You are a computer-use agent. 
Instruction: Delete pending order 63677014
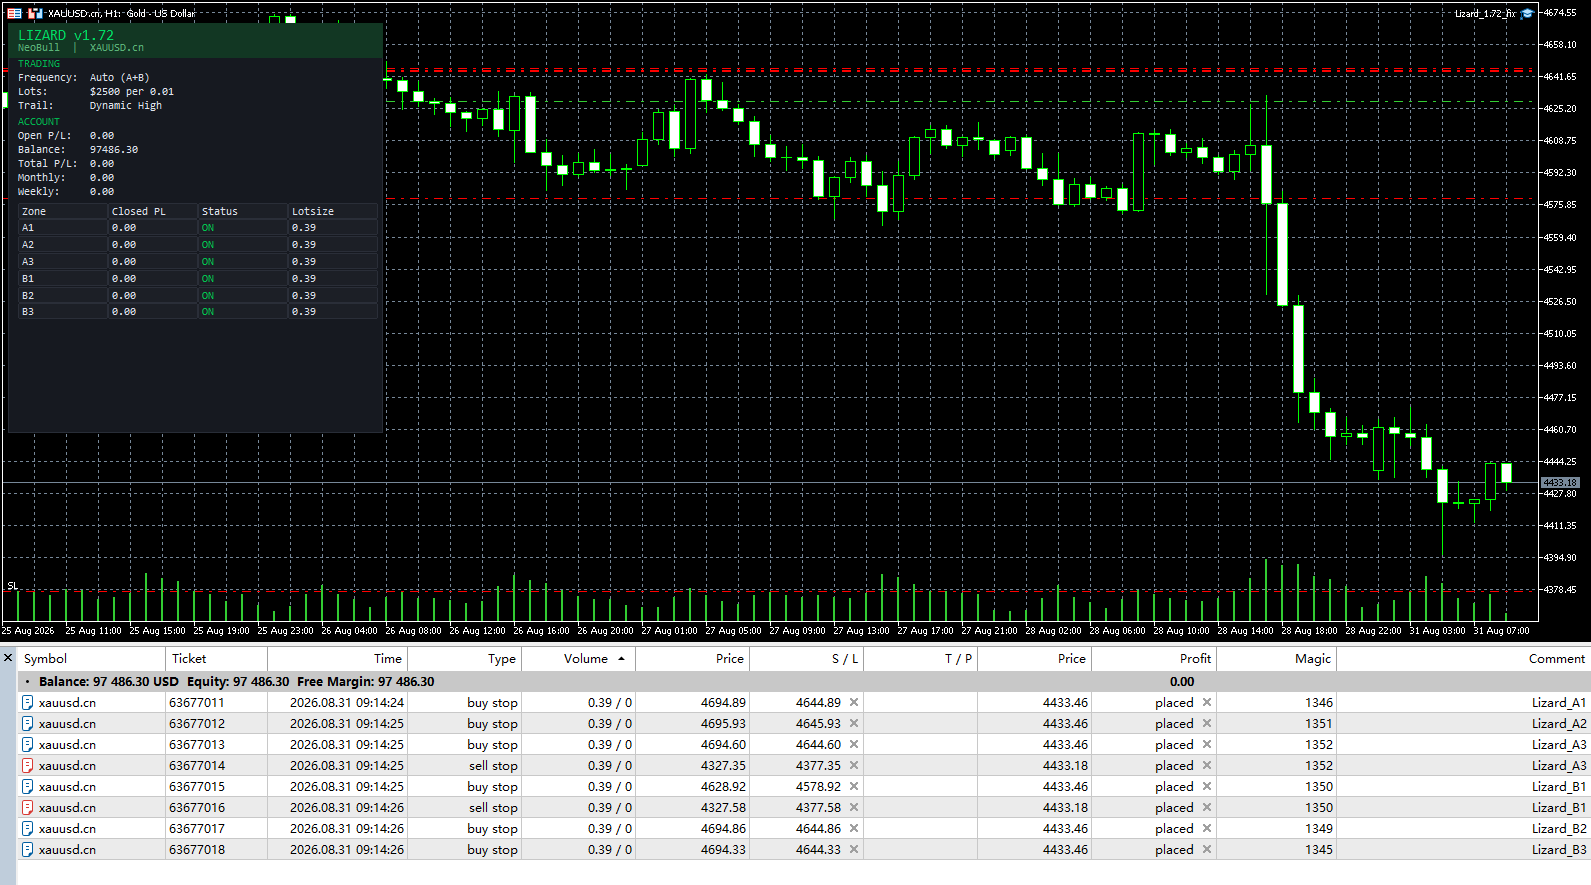(1207, 765)
